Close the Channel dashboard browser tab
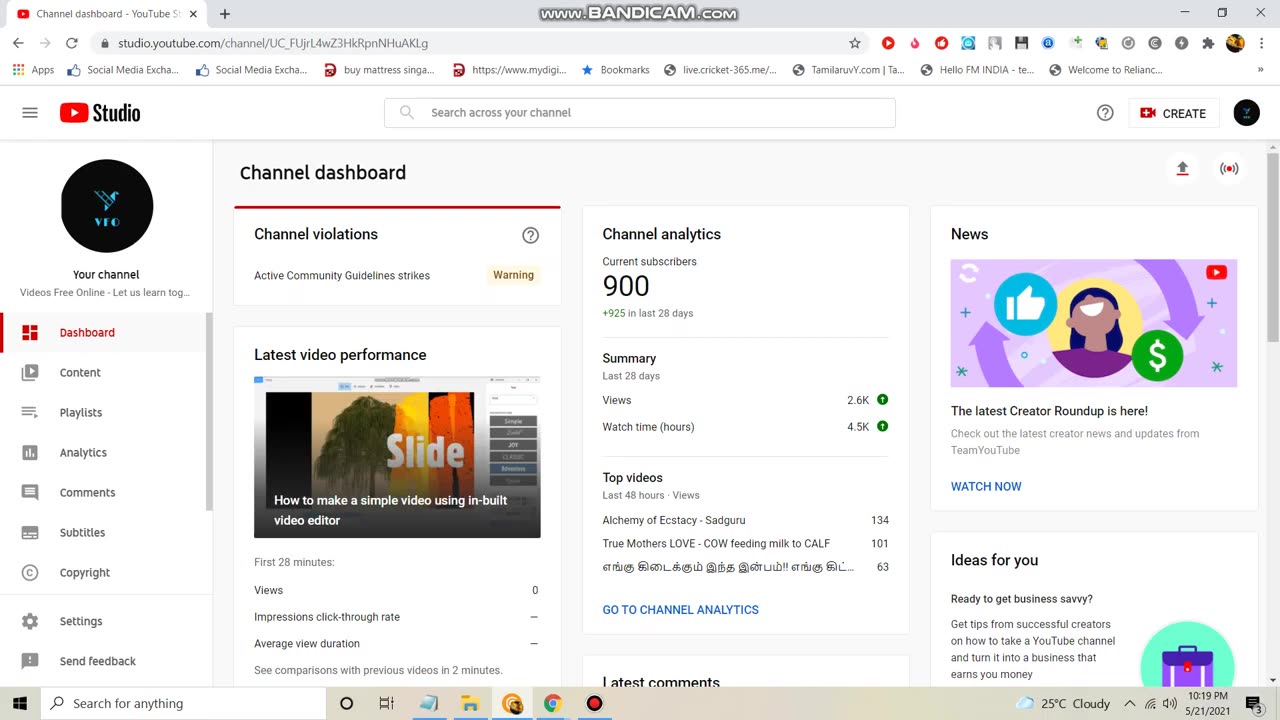Screen dimensions: 1280x720 tap(193, 14)
